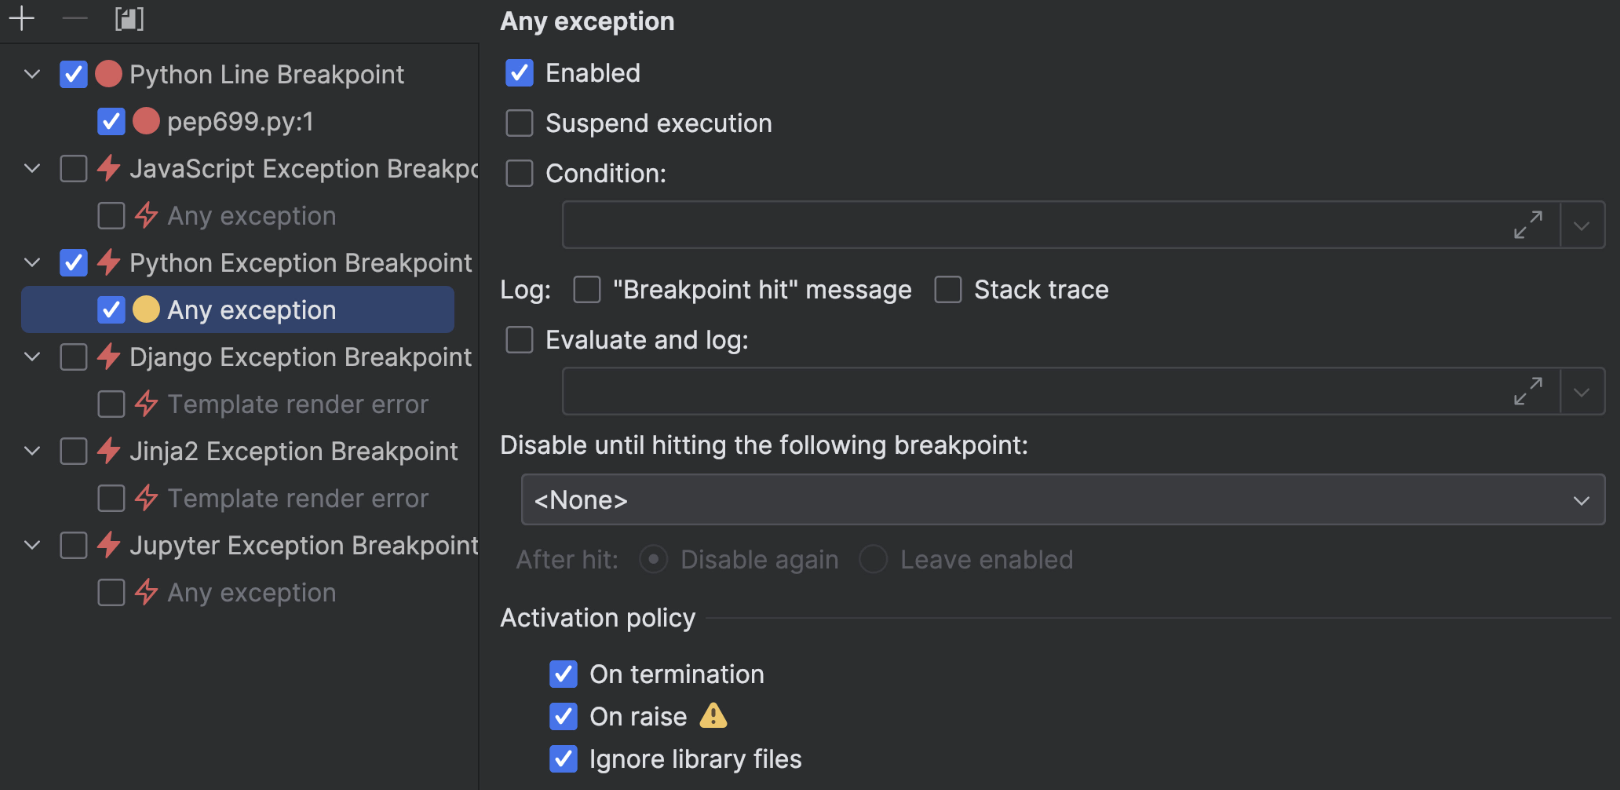
Task: Click the expand icon in the Condition field
Action: 1527,225
